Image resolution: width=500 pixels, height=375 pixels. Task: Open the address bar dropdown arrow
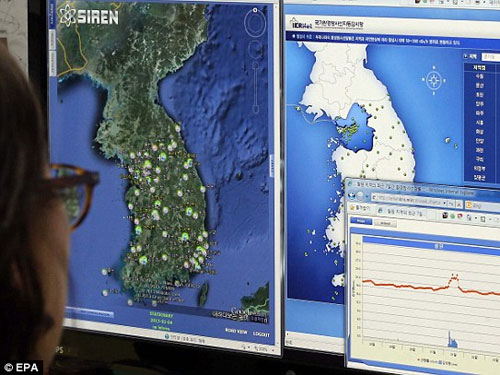[x=444, y=203]
